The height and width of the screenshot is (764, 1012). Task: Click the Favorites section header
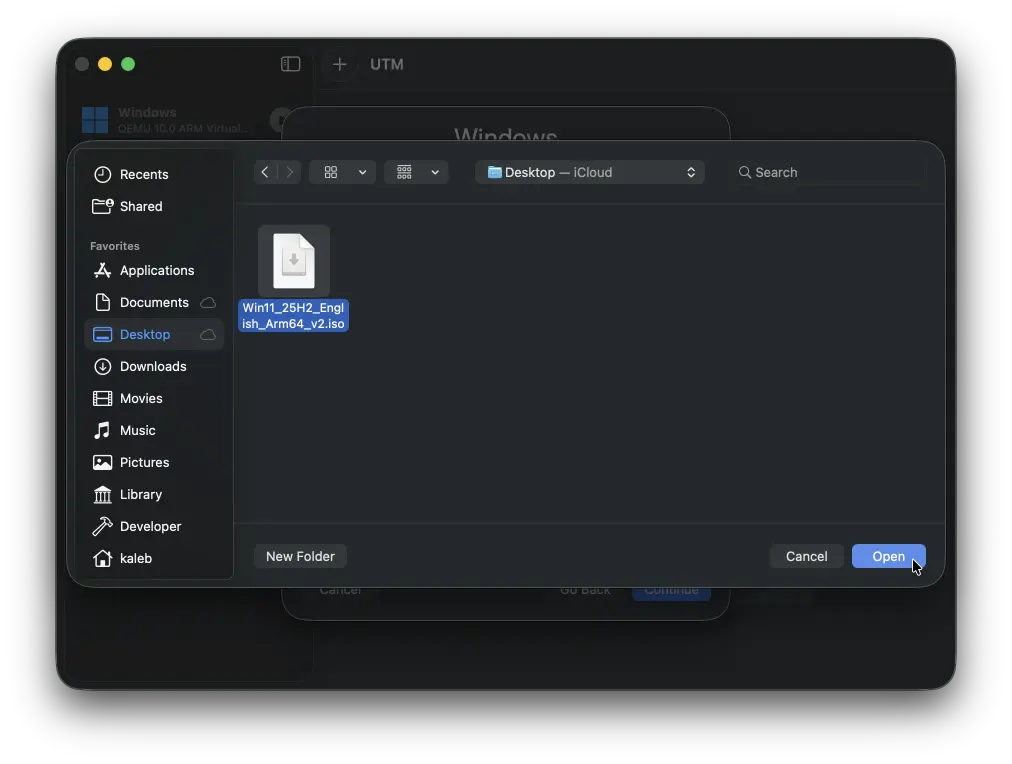point(115,246)
